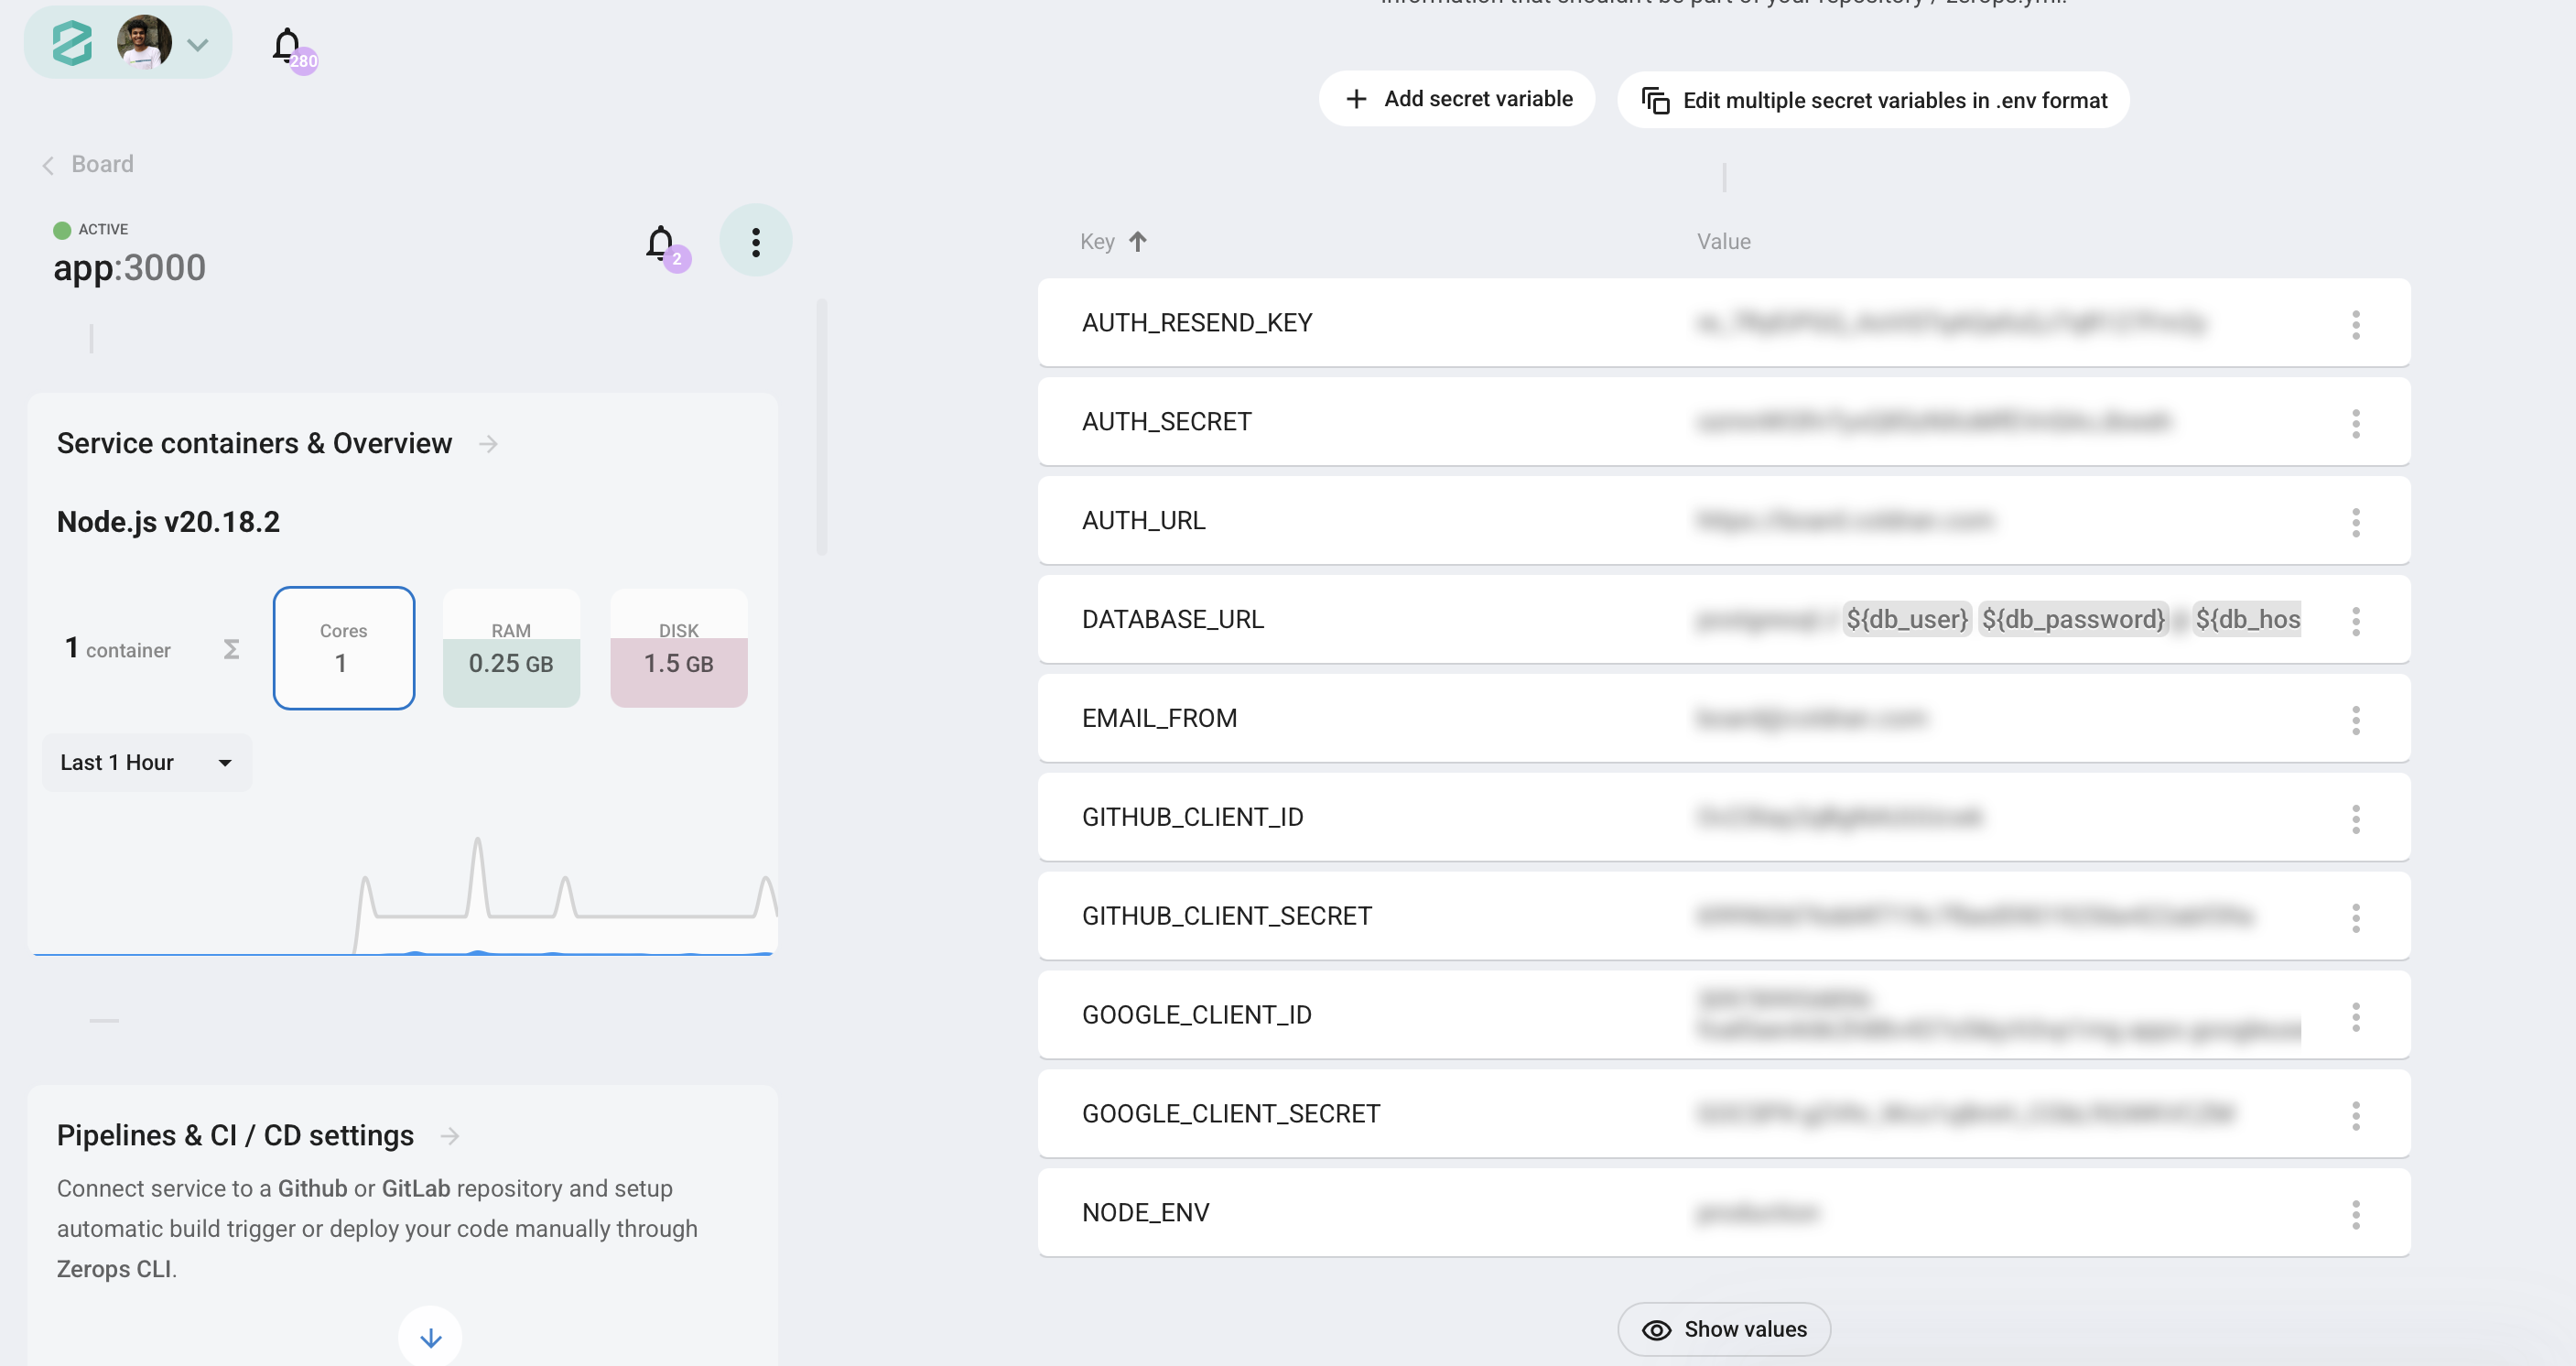The height and width of the screenshot is (1366, 2576).
Task: Open the app service three-dot menu
Action: click(755, 241)
